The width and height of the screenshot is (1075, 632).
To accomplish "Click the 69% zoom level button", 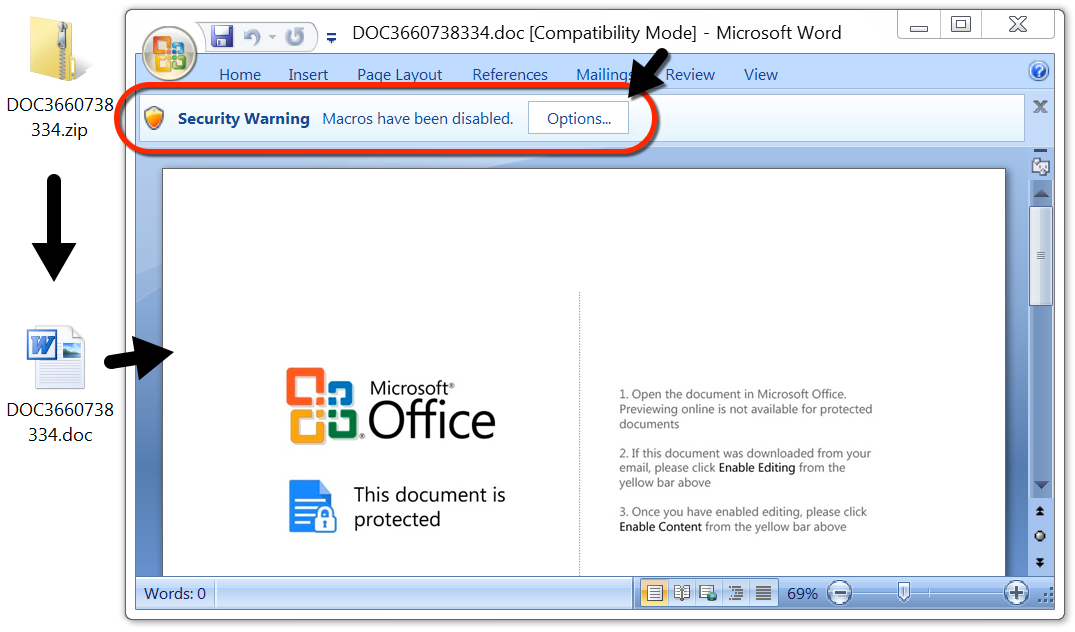I will click(802, 594).
